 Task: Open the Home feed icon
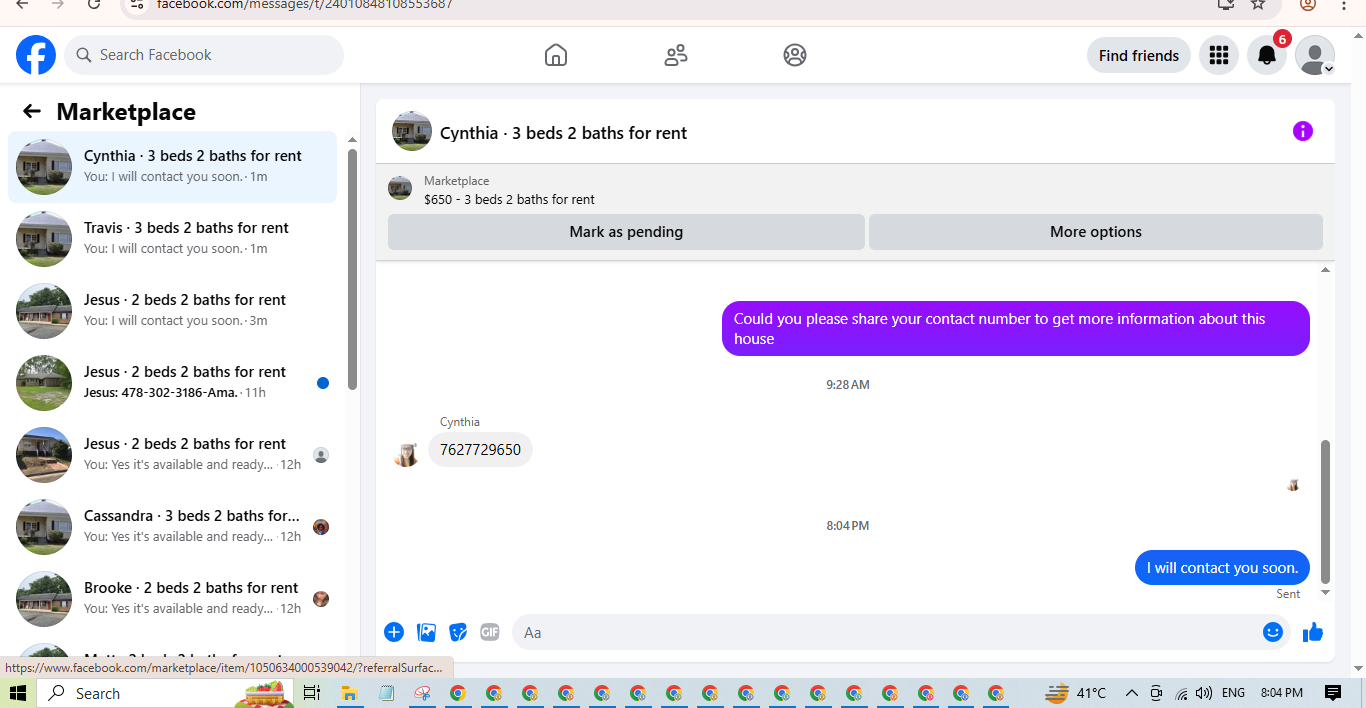point(556,55)
